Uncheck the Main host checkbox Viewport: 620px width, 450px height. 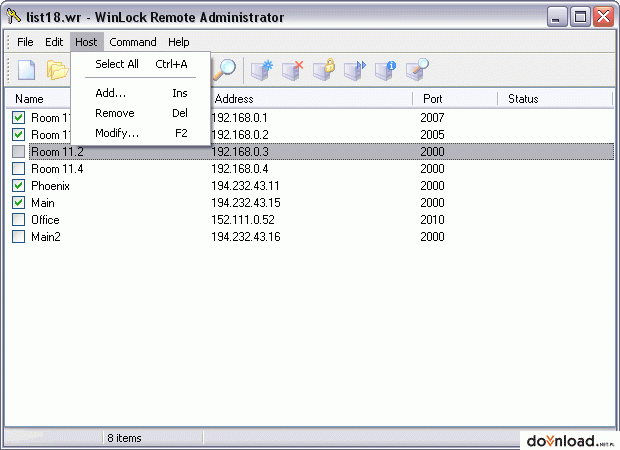tap(18, 202)
